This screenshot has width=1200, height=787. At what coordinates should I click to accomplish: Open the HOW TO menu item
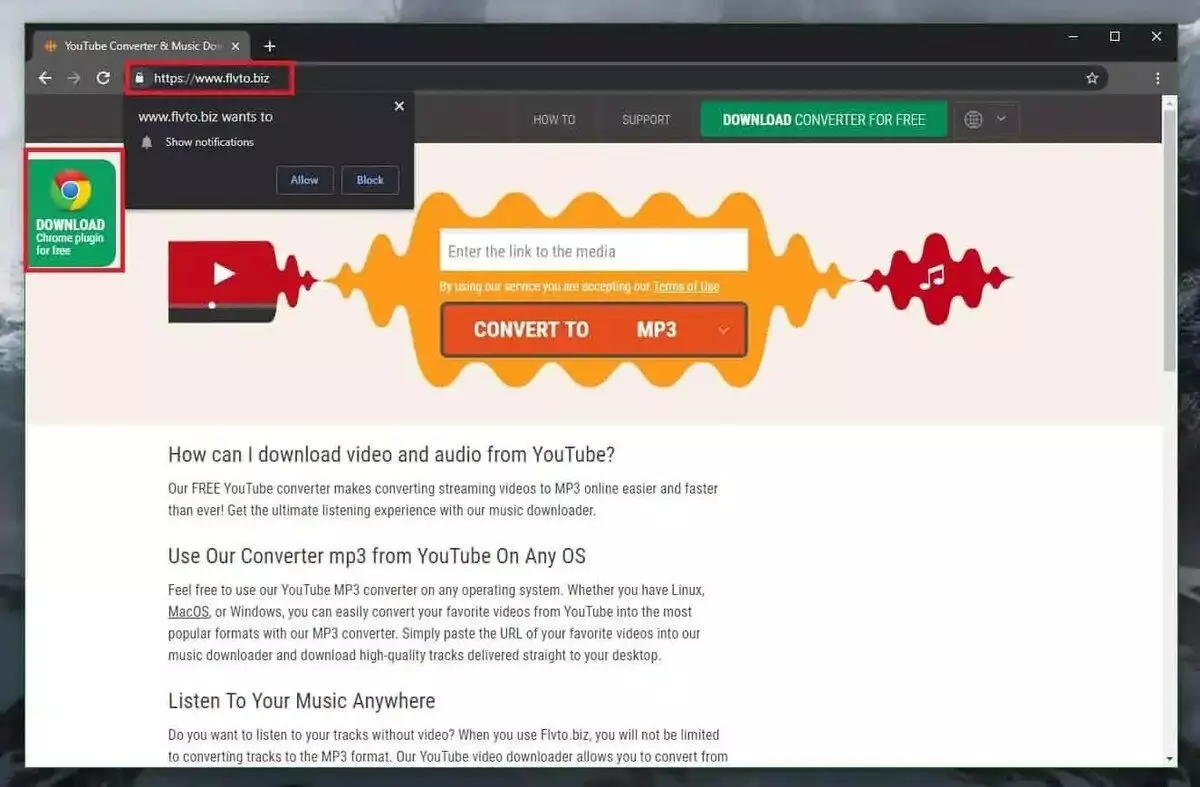point(554,120)
